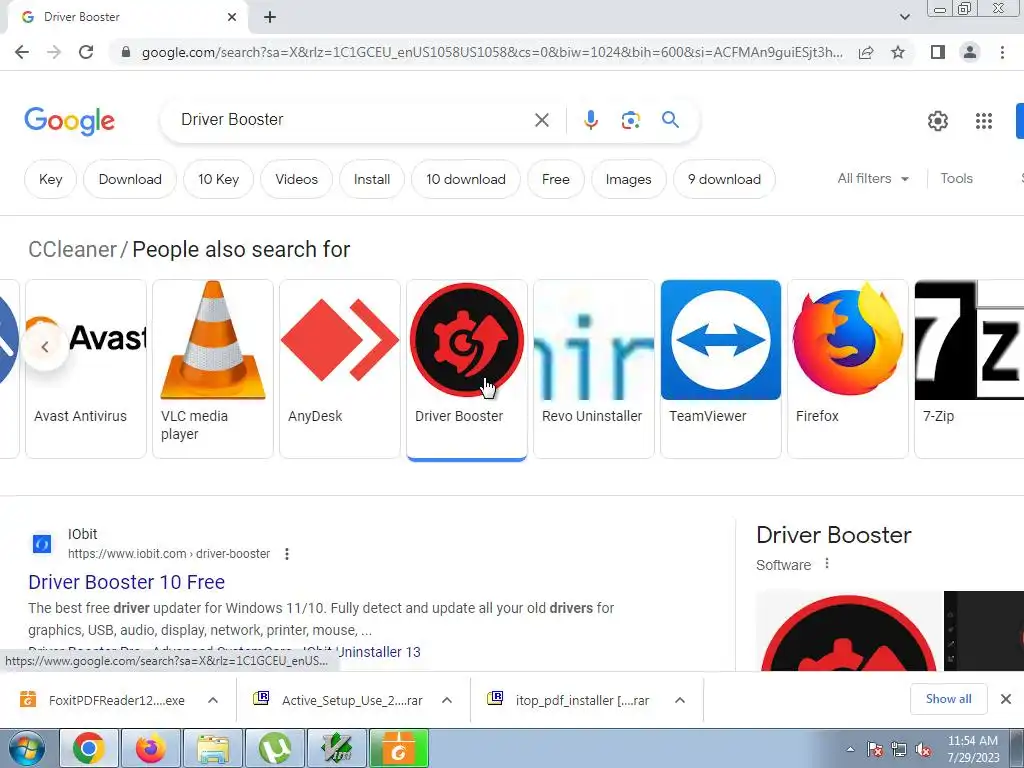
Task: Open knowledge panel Software more options
Action: coord(827,564)
